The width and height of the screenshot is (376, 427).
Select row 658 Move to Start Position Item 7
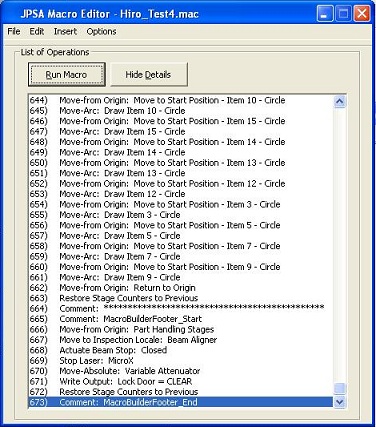click(181, 246)
